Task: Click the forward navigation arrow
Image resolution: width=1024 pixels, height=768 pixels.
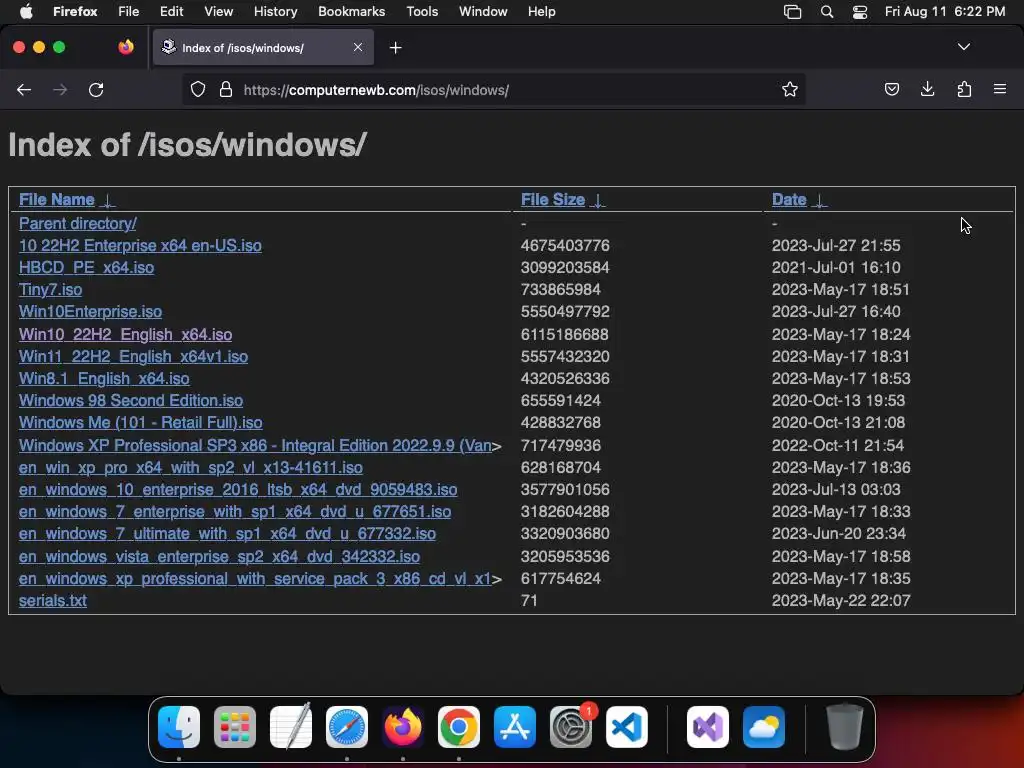Action: (x=60, y=89)
